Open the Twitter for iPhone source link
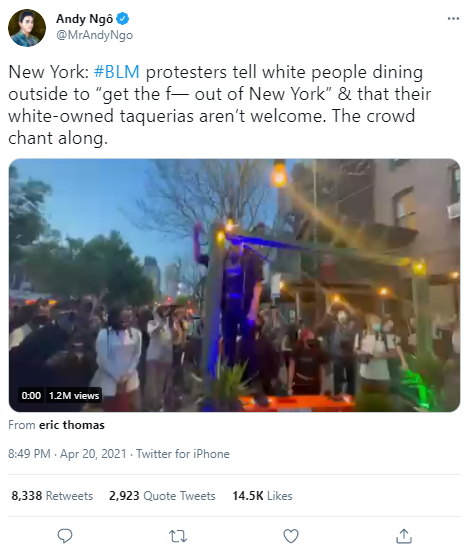 click(x=183, y=454)
